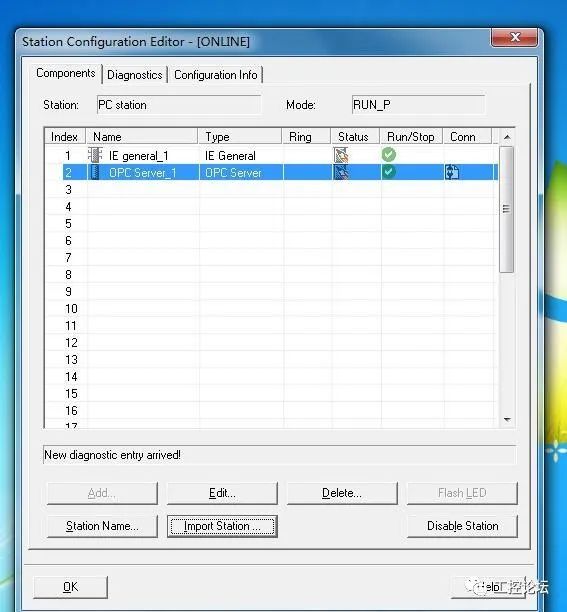Screen dimensions: 567x612
Task: Select empty index row 12
Action: pyautogui.click(x=71, y=343)
